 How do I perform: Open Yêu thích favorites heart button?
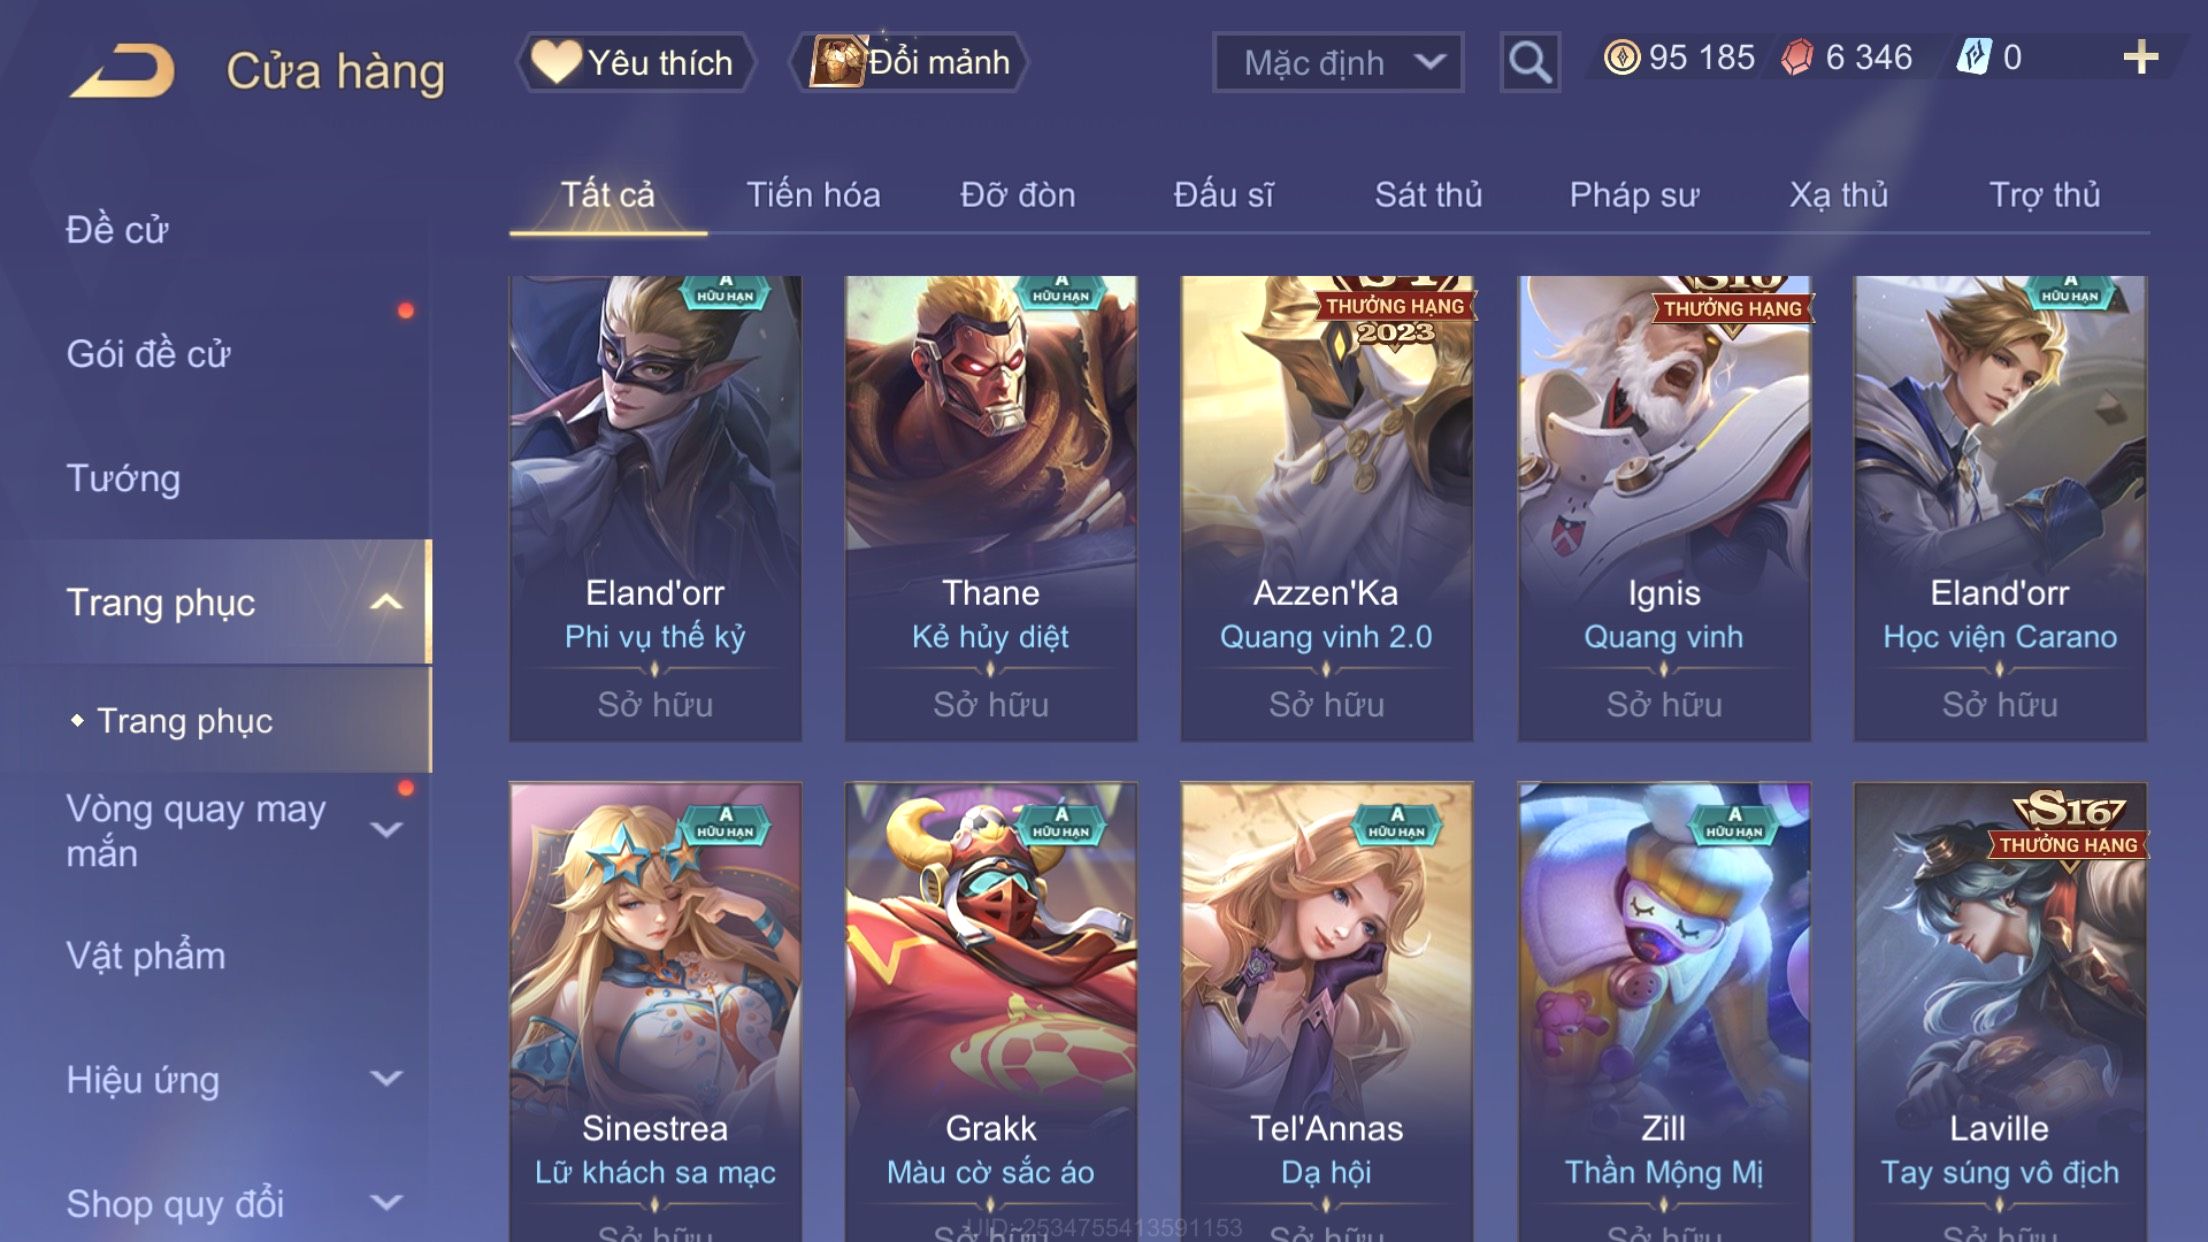click(635, 62)
